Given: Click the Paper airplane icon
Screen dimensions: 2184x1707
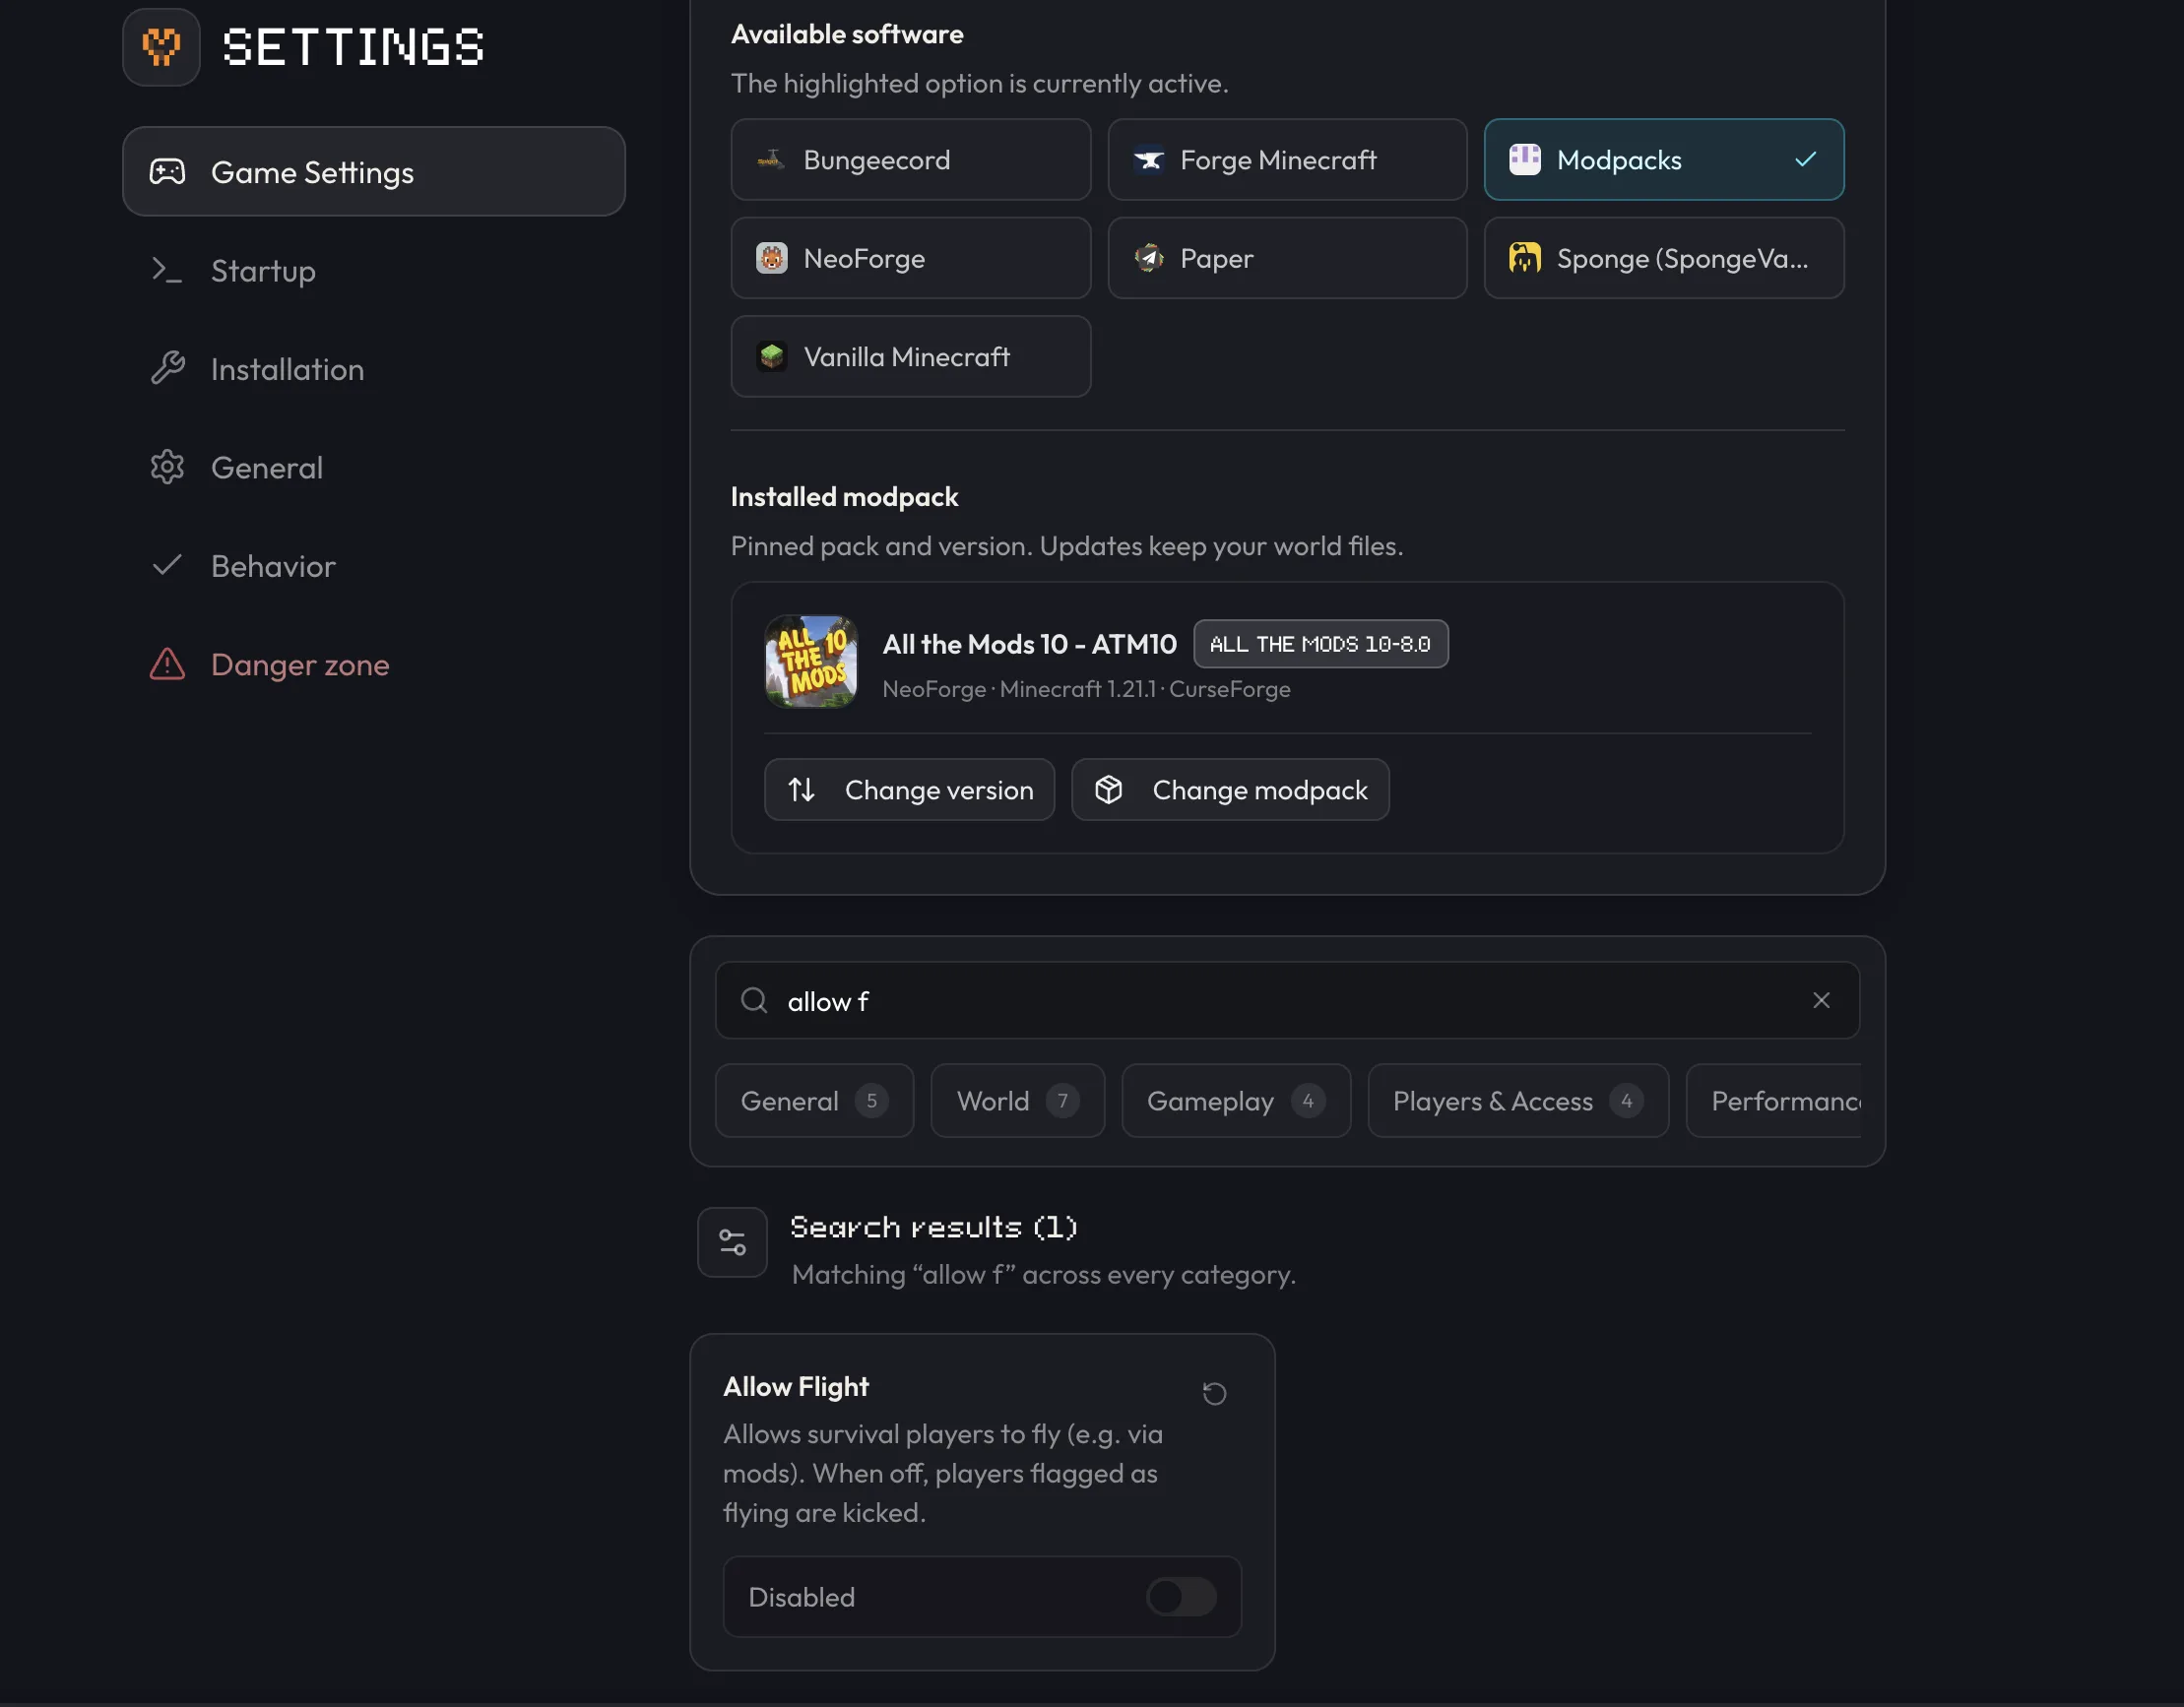Looking at the screenshot, I should point(1148,258).
